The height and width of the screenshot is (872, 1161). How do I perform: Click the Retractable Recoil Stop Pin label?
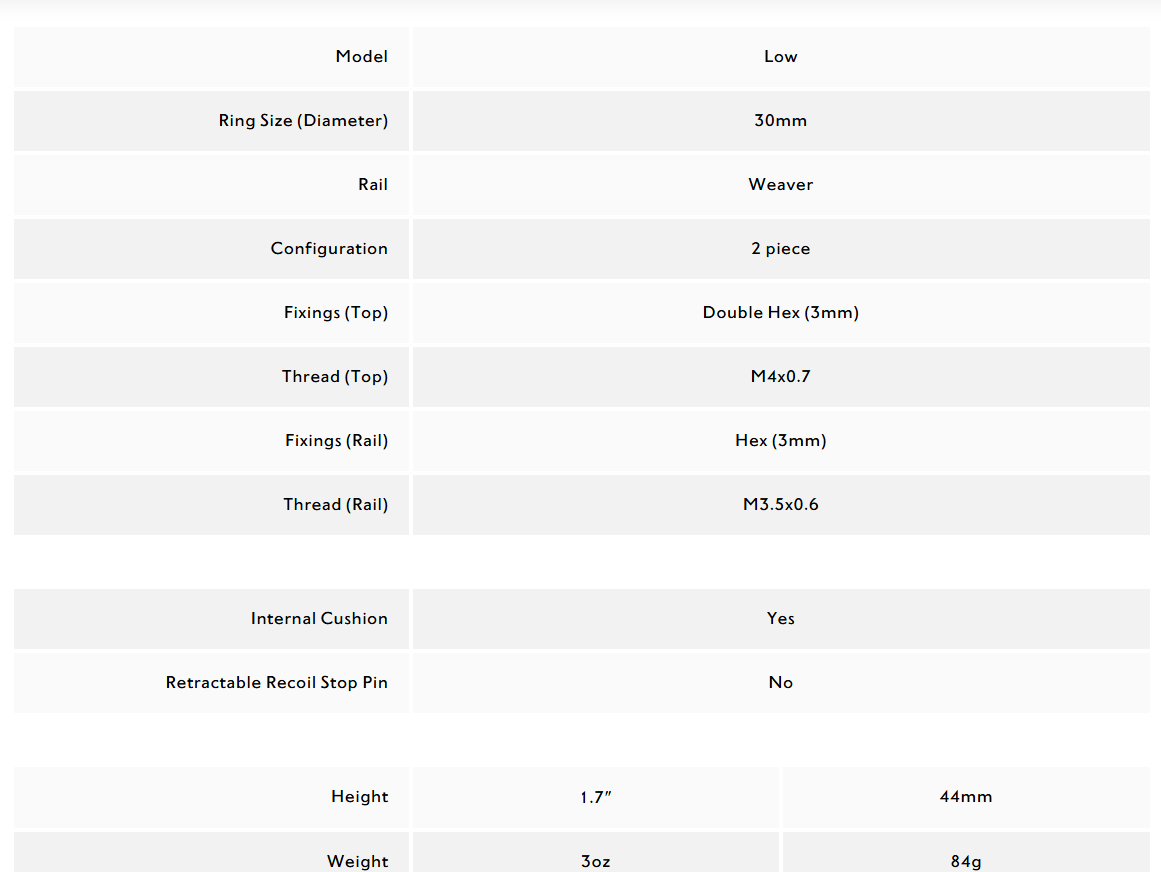pos(276,683)
